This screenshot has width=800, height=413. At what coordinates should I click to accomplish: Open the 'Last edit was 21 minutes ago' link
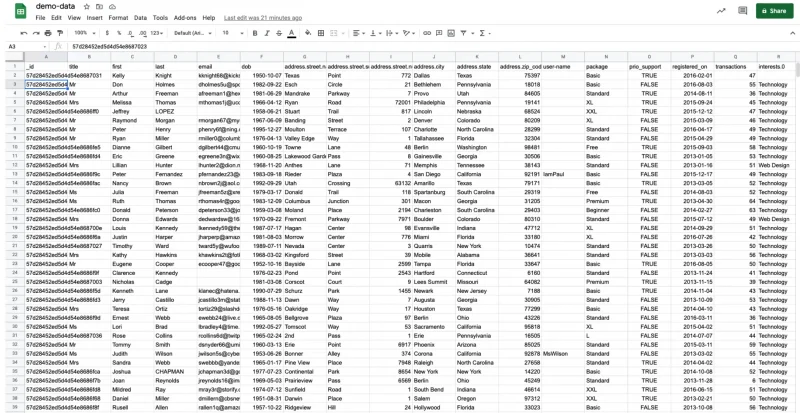point(263,18)
